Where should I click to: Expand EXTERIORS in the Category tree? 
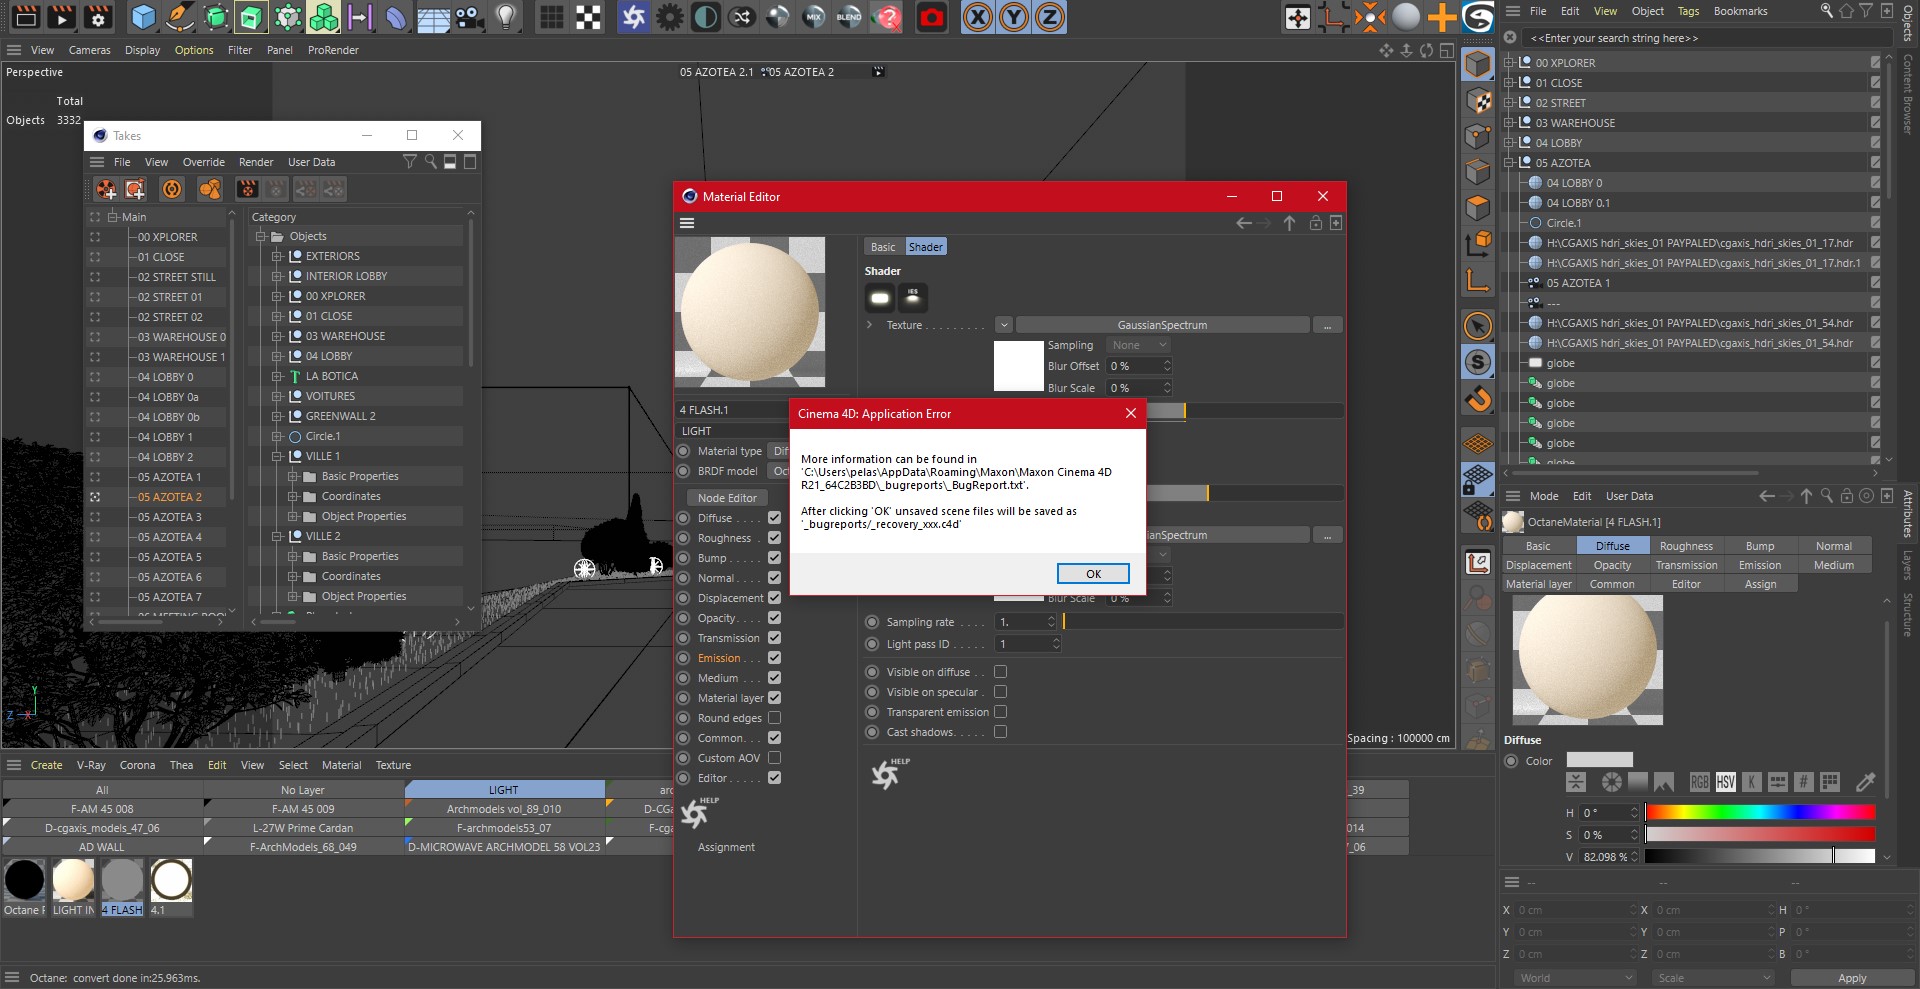277,257
